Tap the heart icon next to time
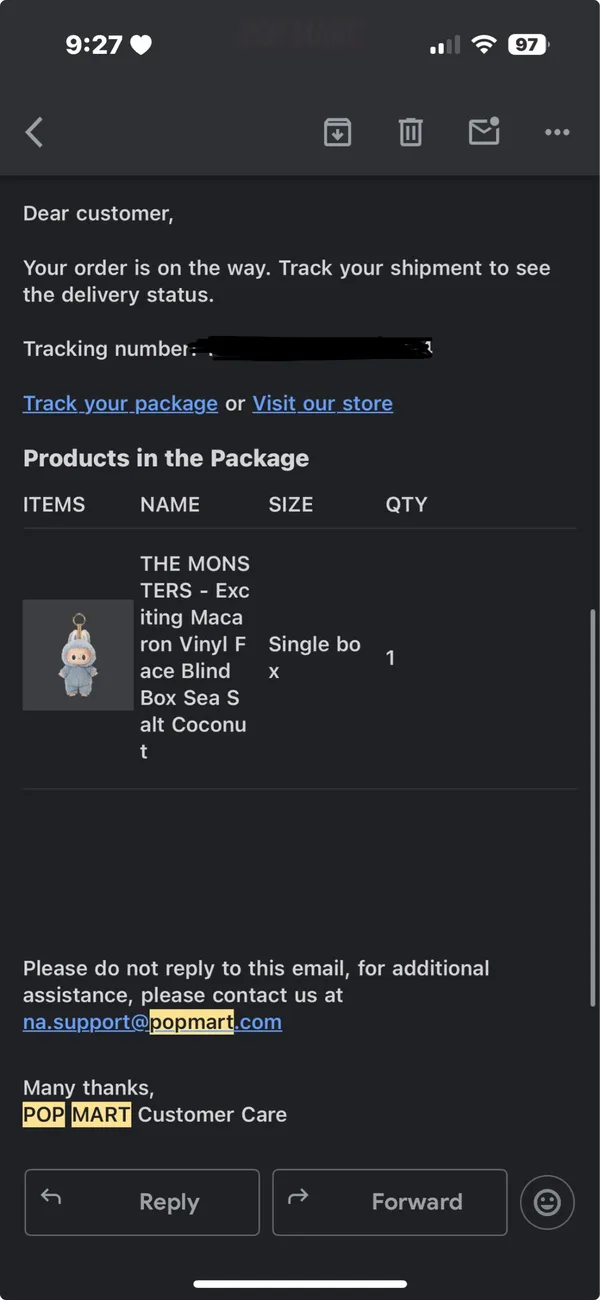This screenshot has width=600, height=1300. coord(141,44)
